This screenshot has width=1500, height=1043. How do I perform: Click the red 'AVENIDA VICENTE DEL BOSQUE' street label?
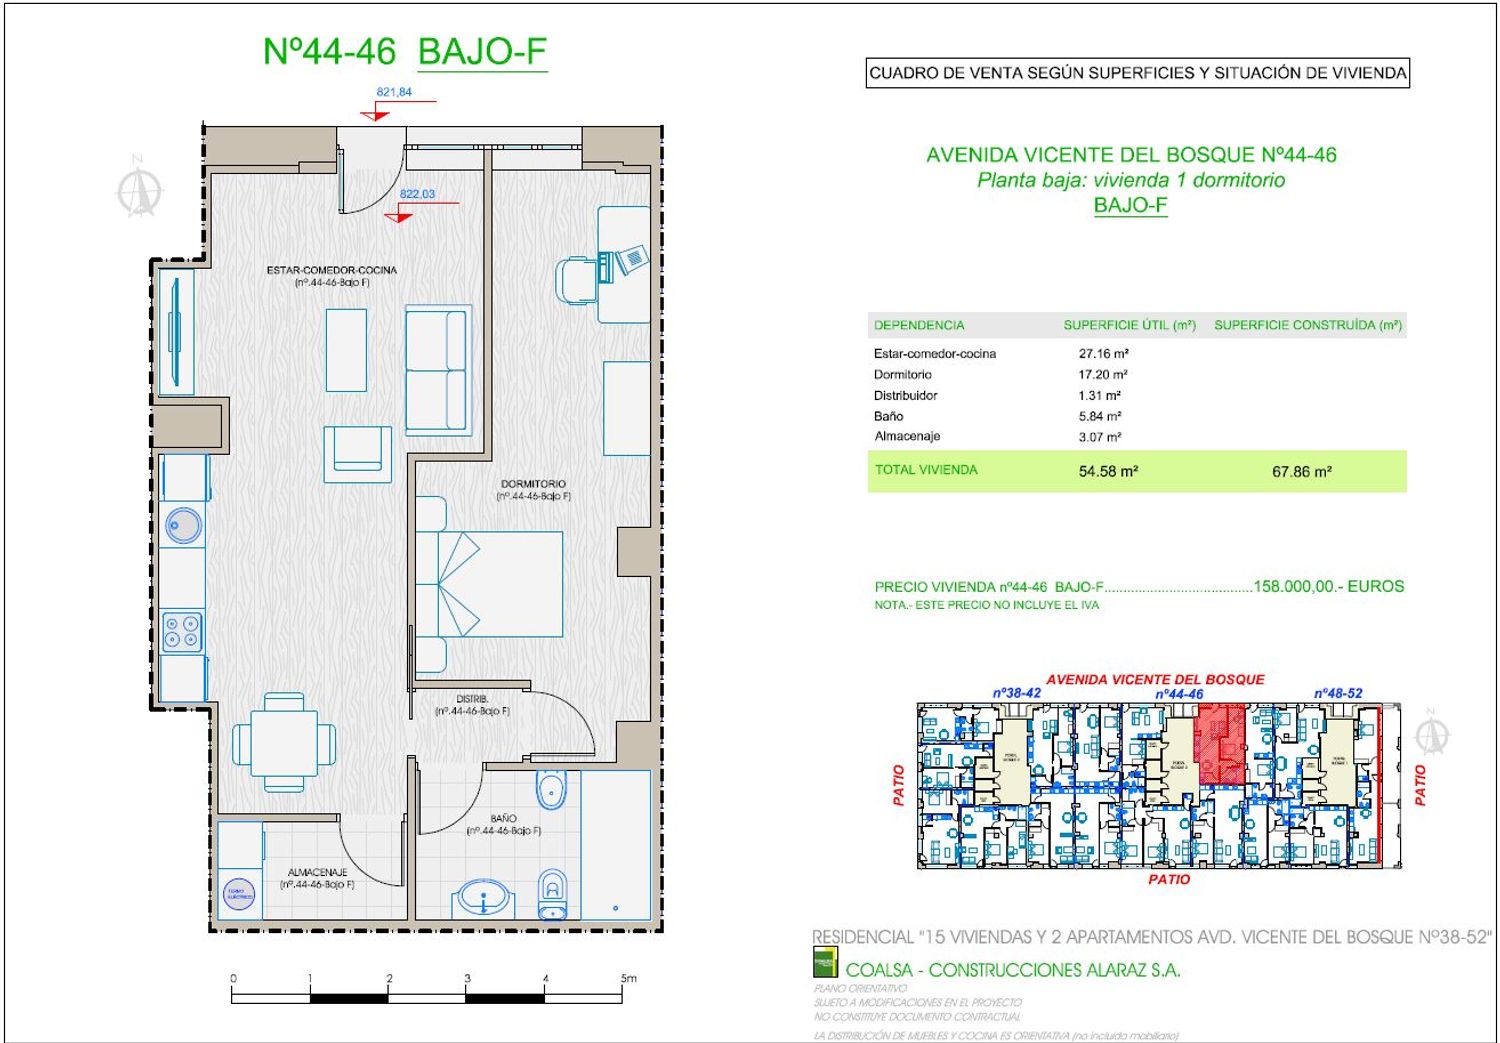pyautogui.click(x=1156, y=679)
